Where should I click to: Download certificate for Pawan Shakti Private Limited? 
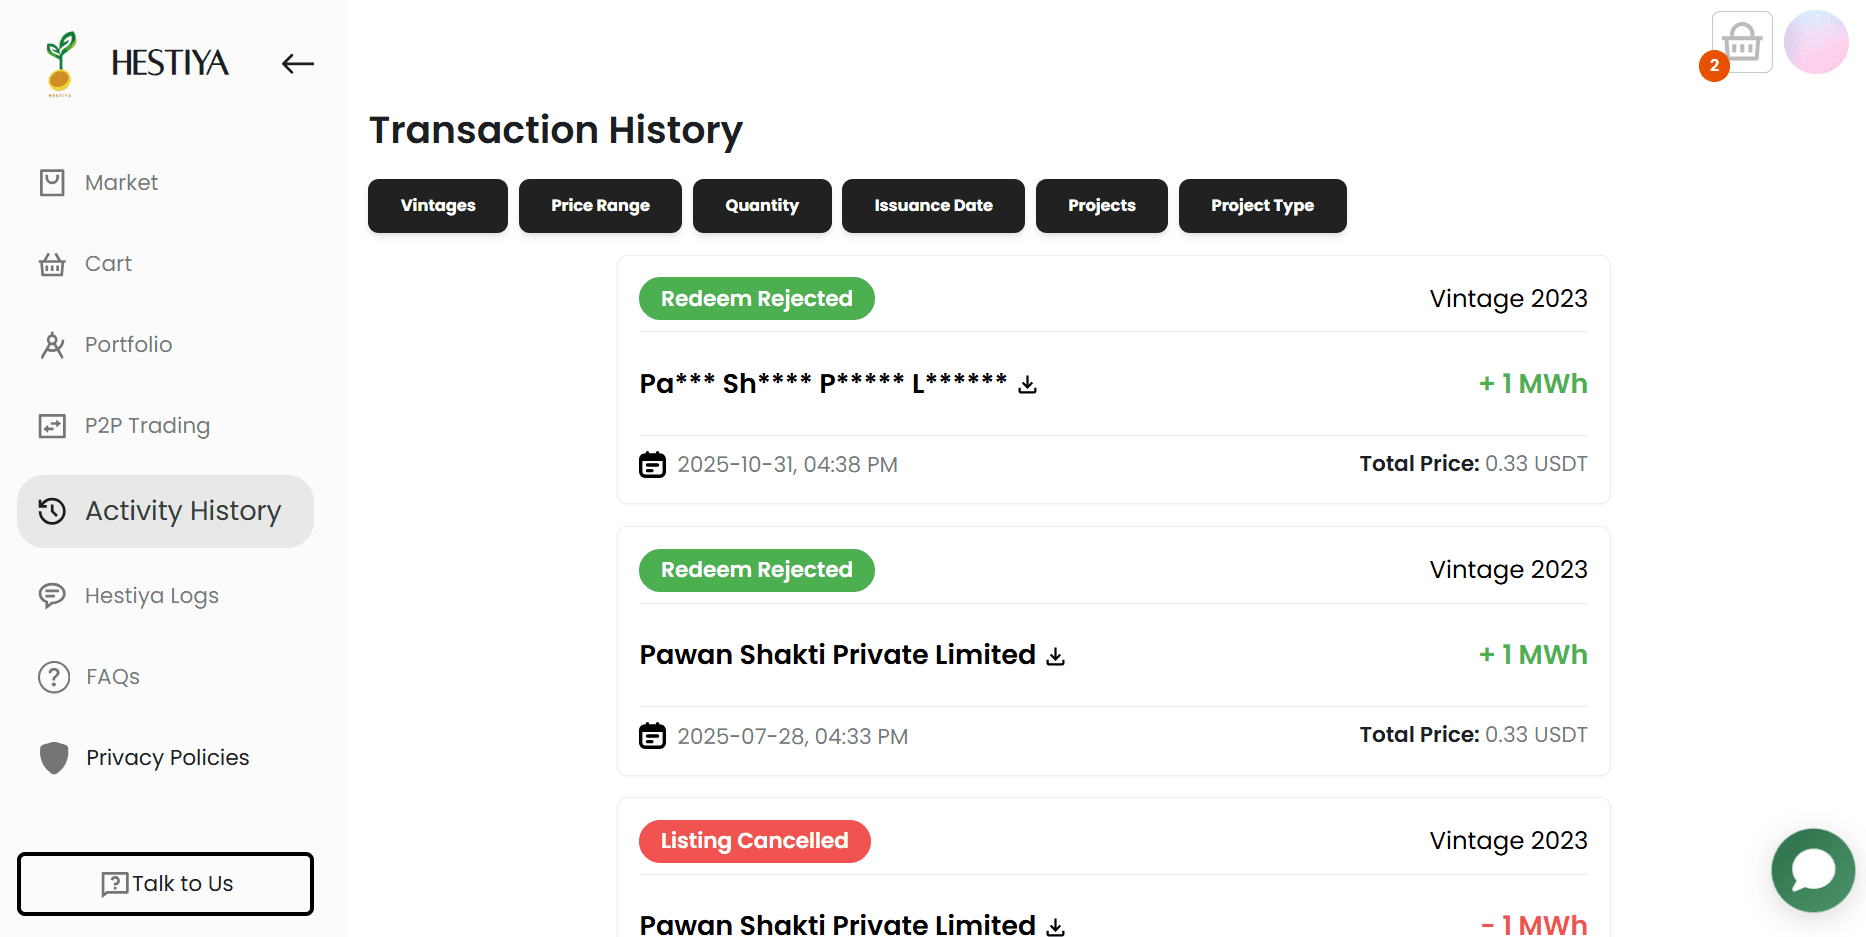click(x=1056, y=656)
